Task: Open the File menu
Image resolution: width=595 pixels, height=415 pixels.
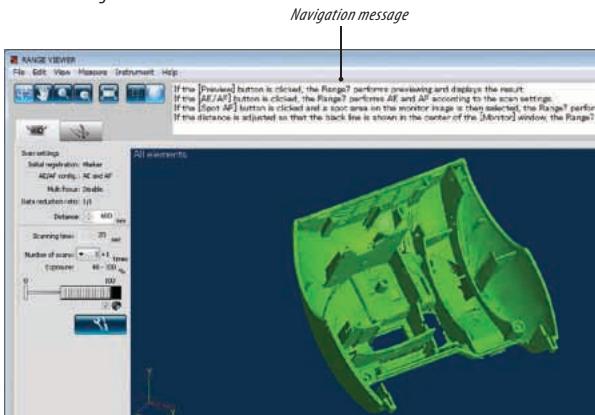Action: tap(19, 72)
